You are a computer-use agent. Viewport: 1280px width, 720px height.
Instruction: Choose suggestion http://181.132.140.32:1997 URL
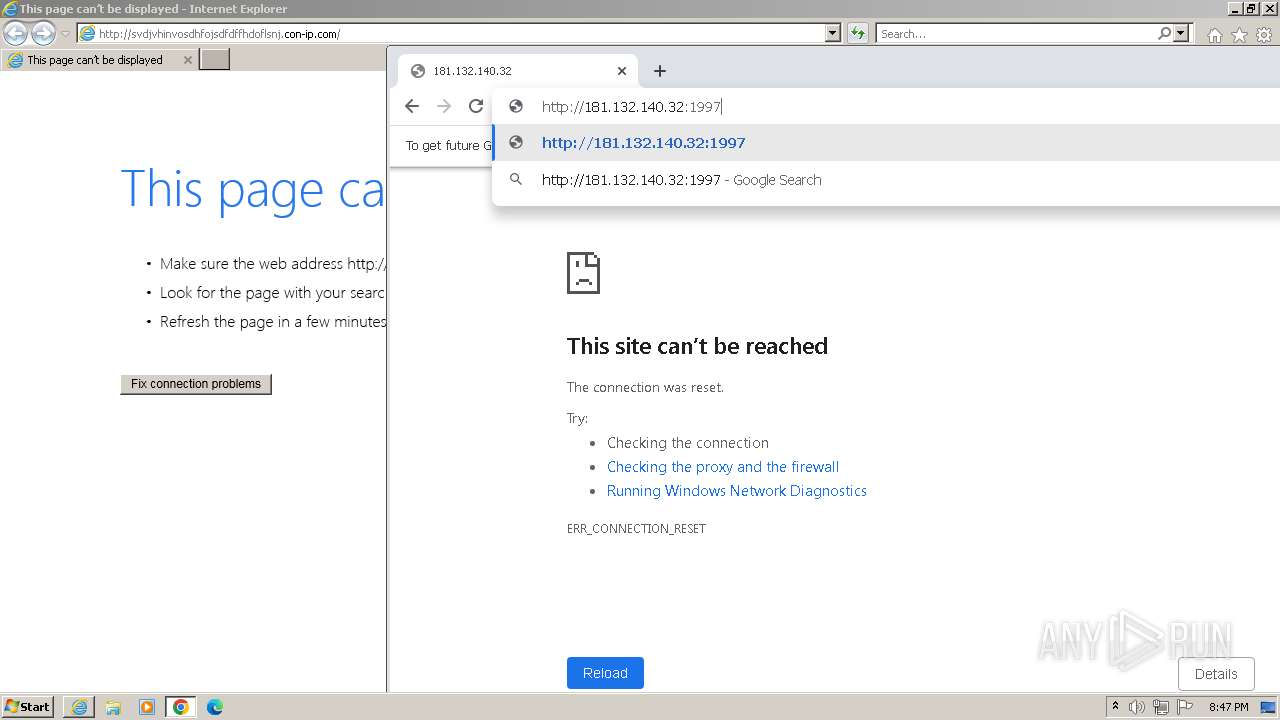coord(886,143)
